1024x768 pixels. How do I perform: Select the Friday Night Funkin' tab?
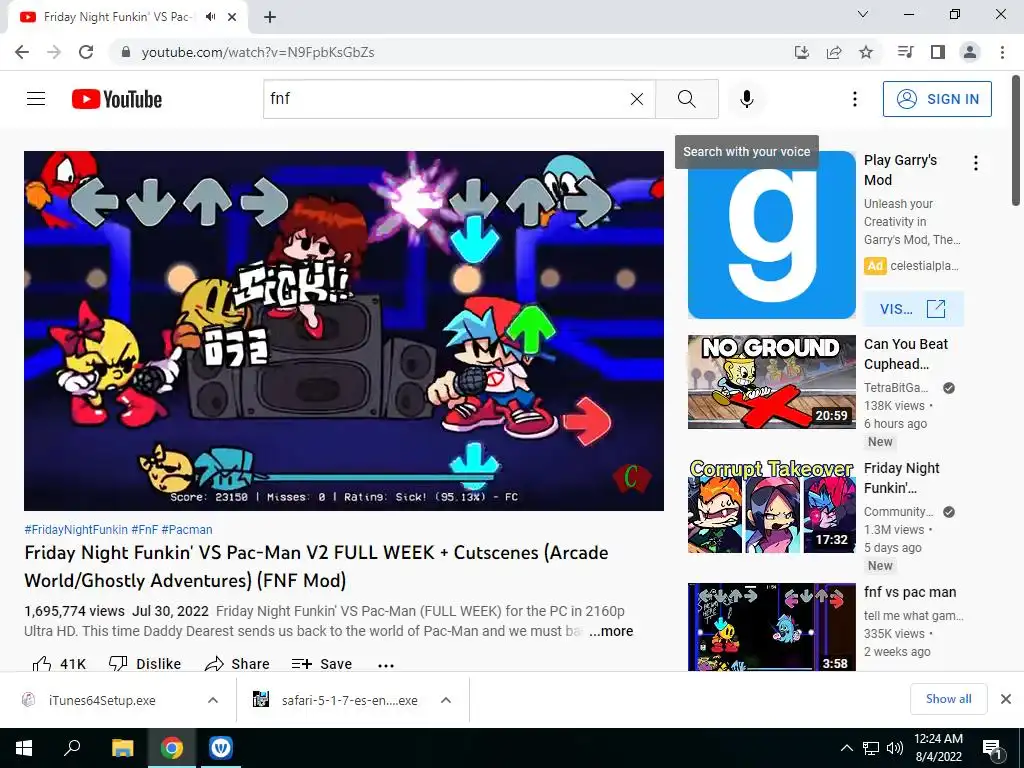116,17
